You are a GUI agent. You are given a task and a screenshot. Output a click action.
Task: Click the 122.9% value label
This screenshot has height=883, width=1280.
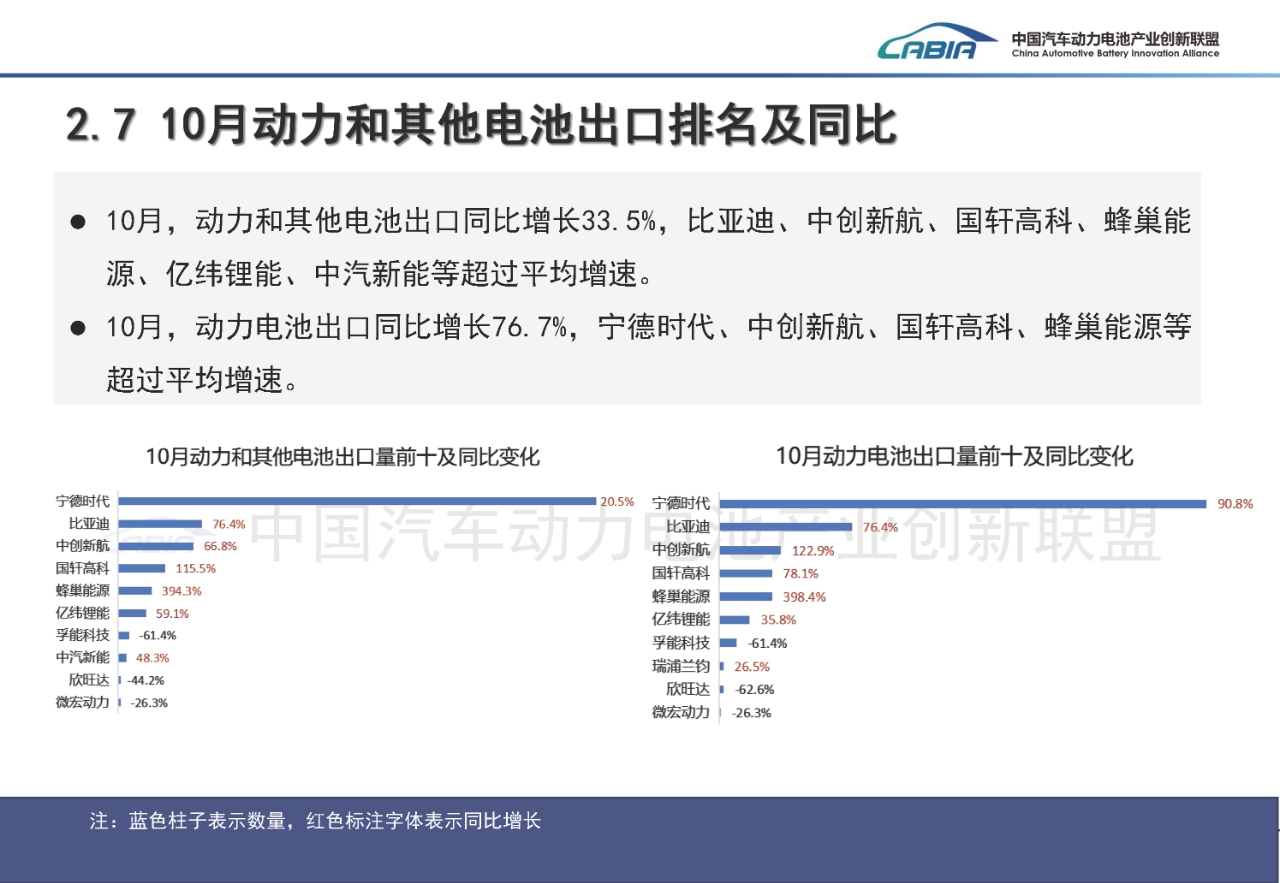coord(812,550)
